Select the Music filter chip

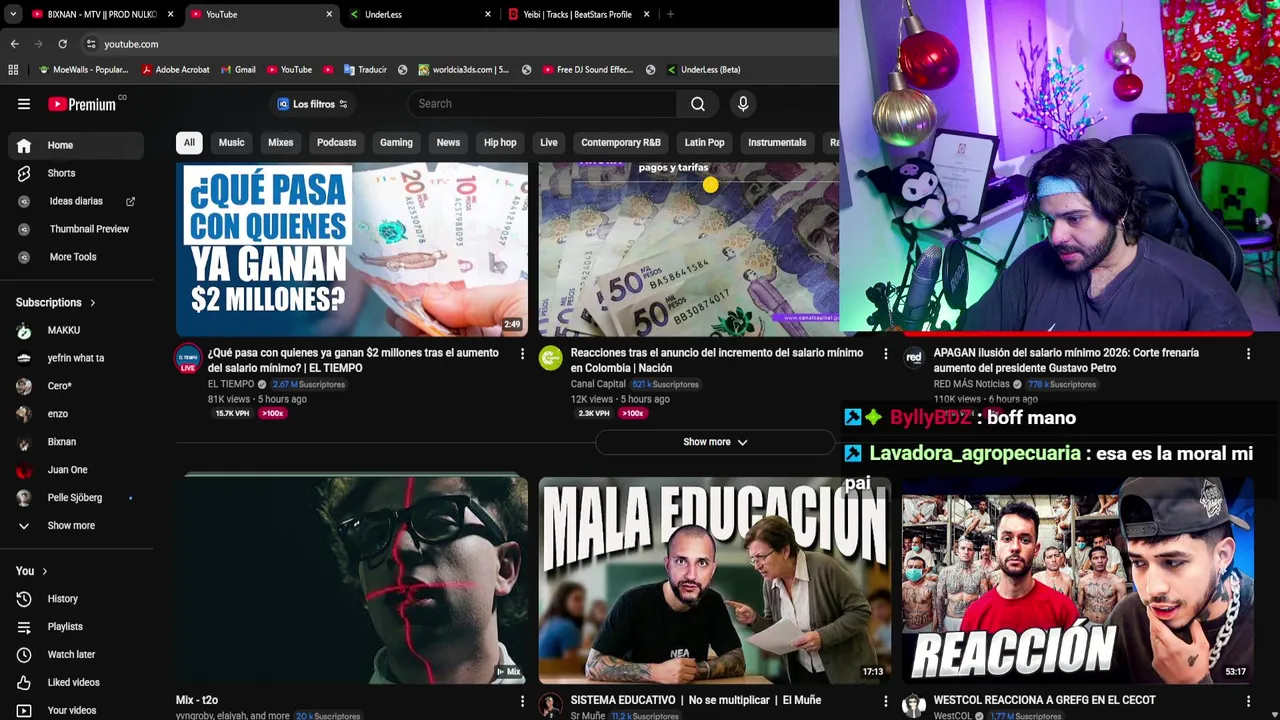coord(231,143)
